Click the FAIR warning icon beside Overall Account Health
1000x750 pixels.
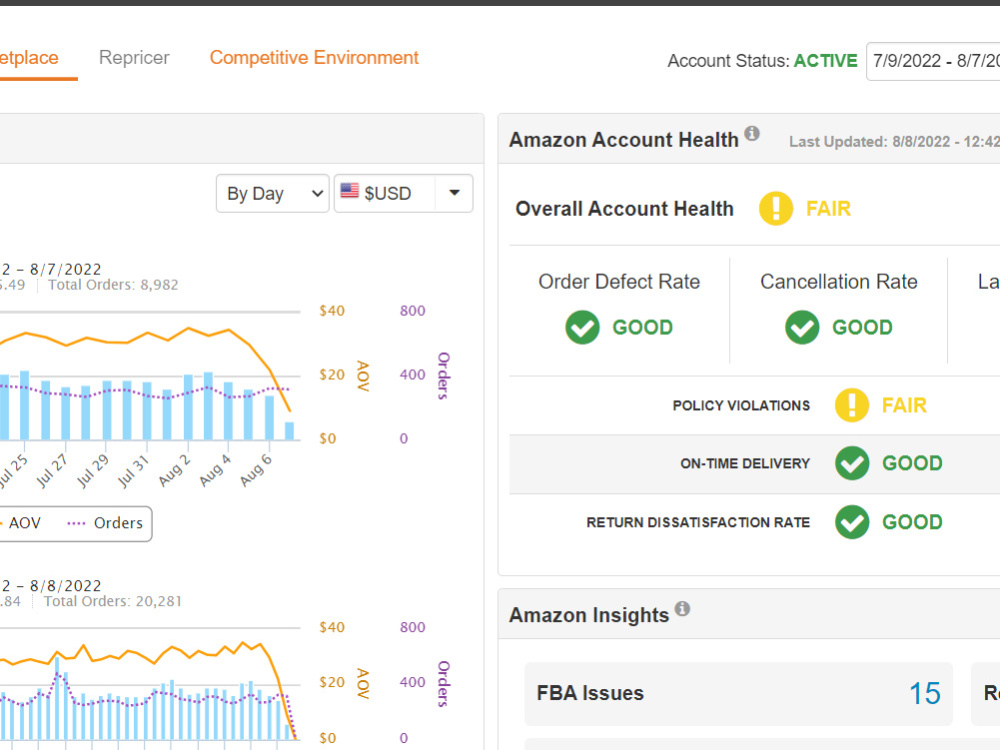[775, 209]
